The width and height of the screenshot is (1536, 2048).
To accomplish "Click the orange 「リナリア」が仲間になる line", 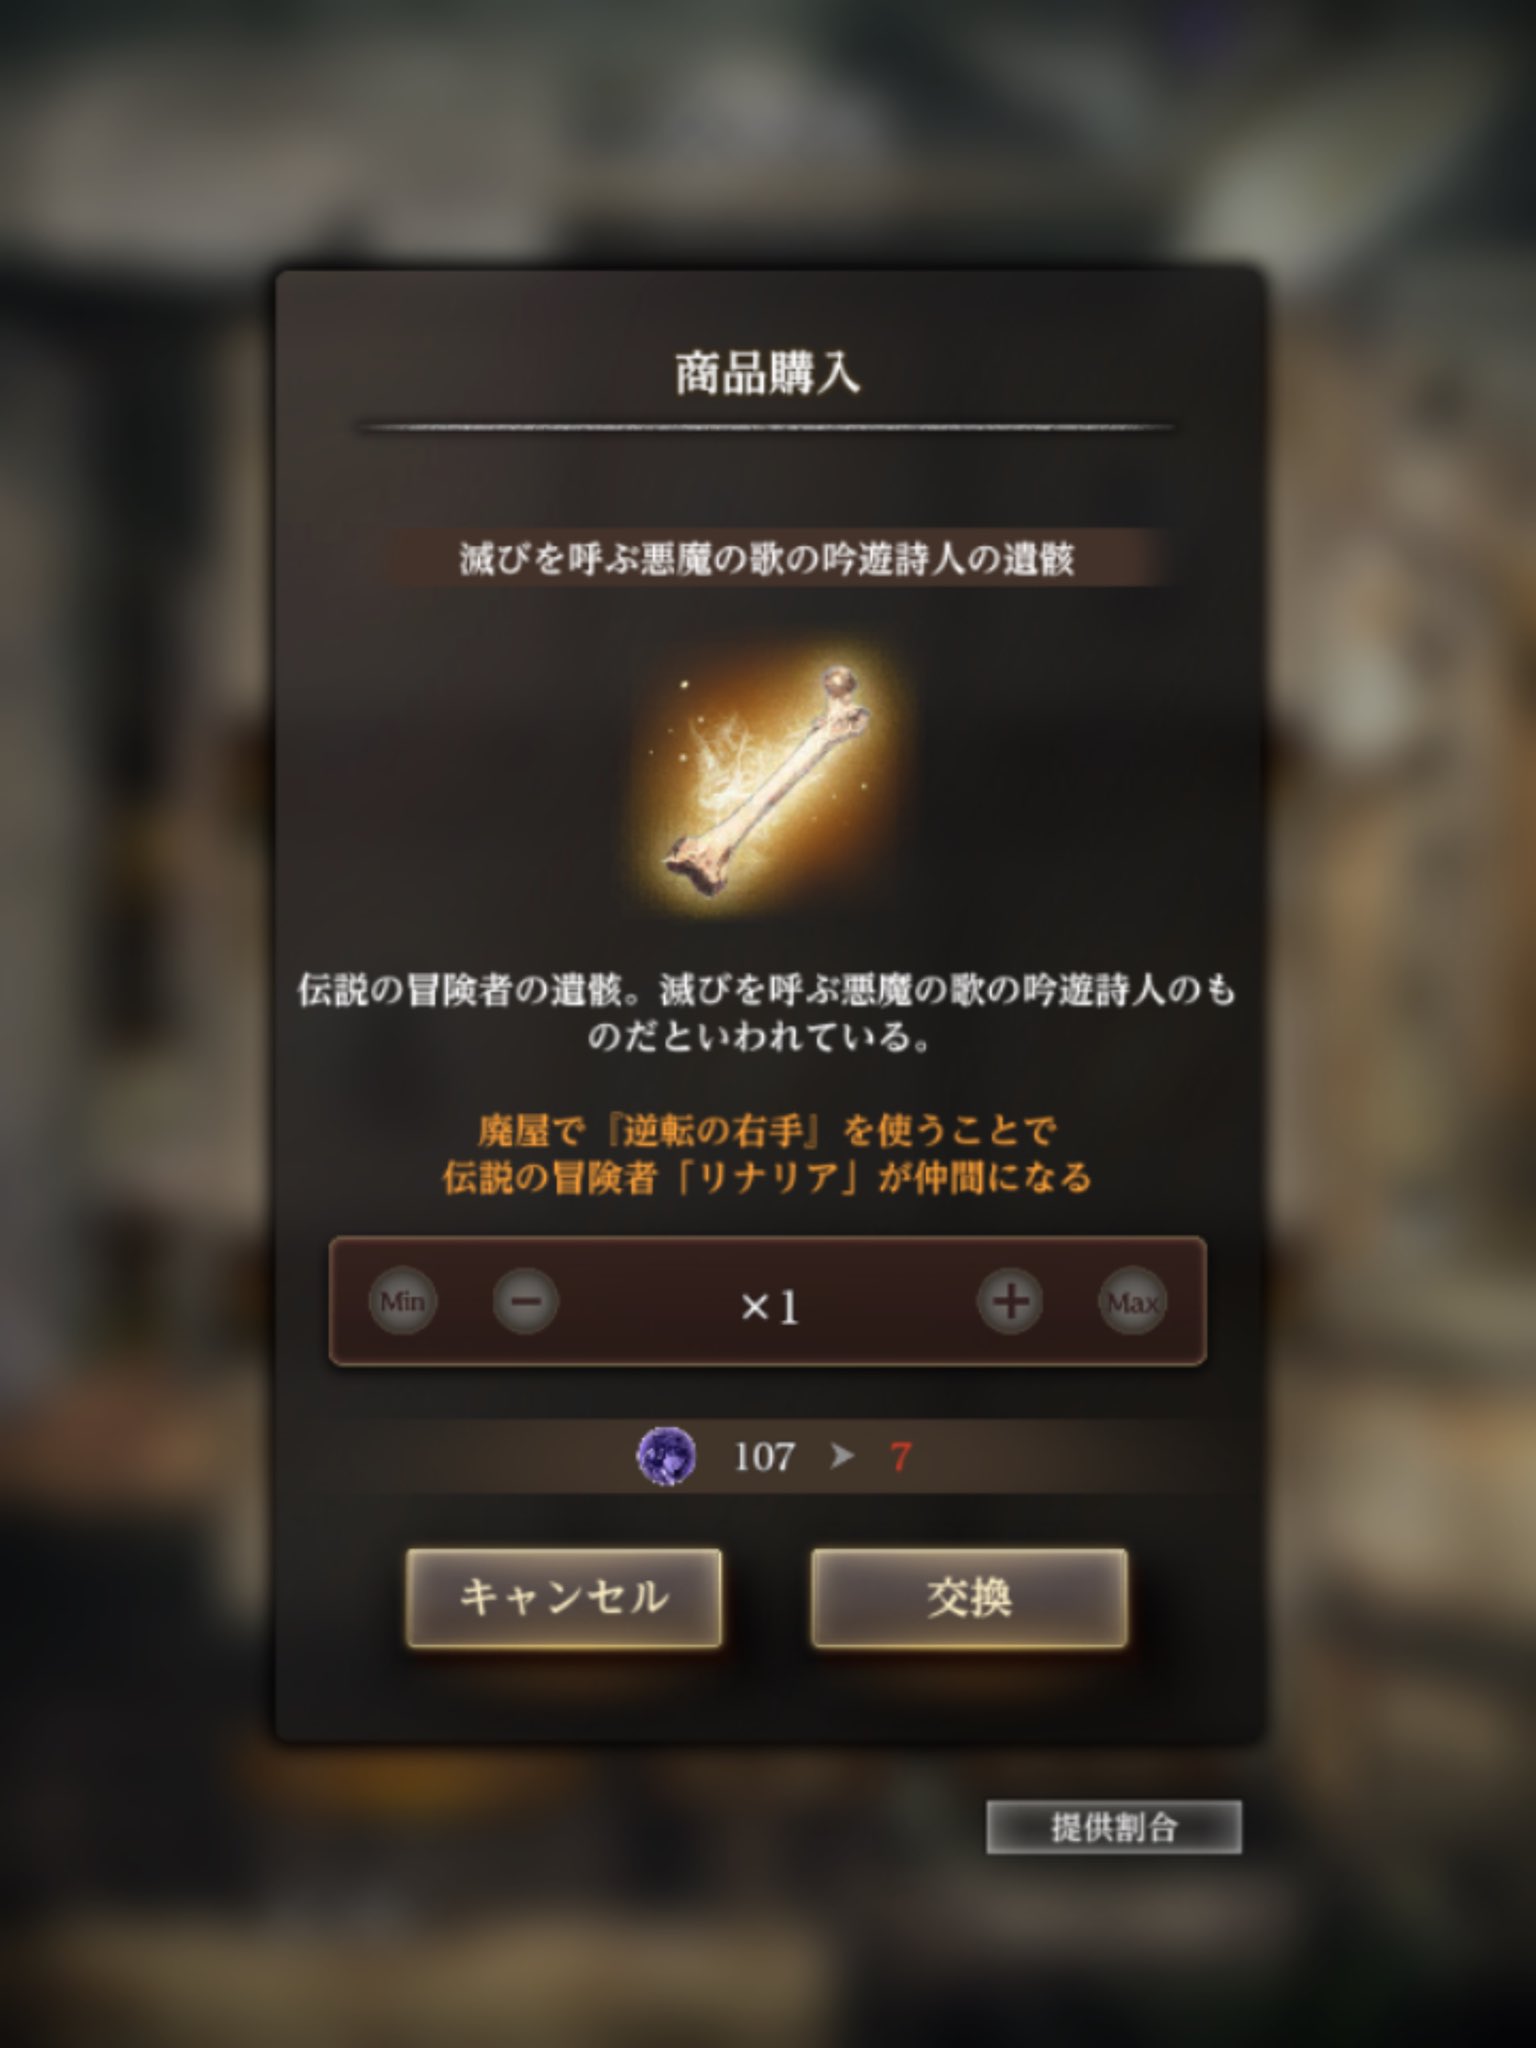I will pyautogui.click(x=768, y=1177).
